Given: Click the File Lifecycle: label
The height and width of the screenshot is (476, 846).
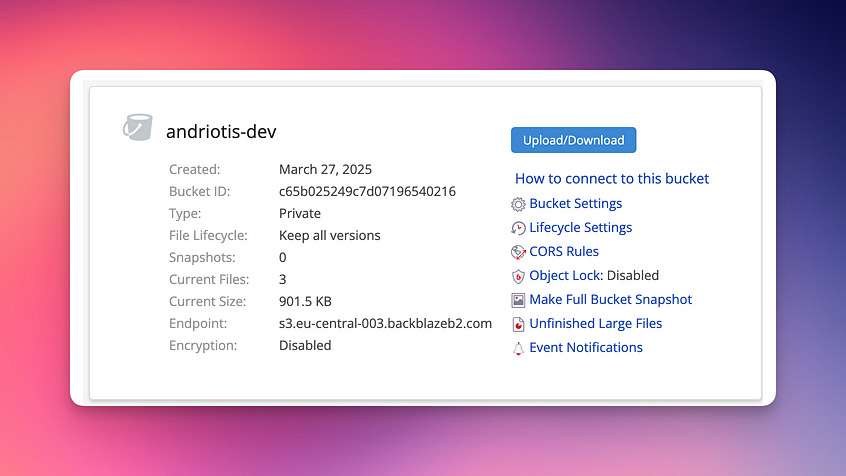Looking at the screenshot, I should coord(208,236).
